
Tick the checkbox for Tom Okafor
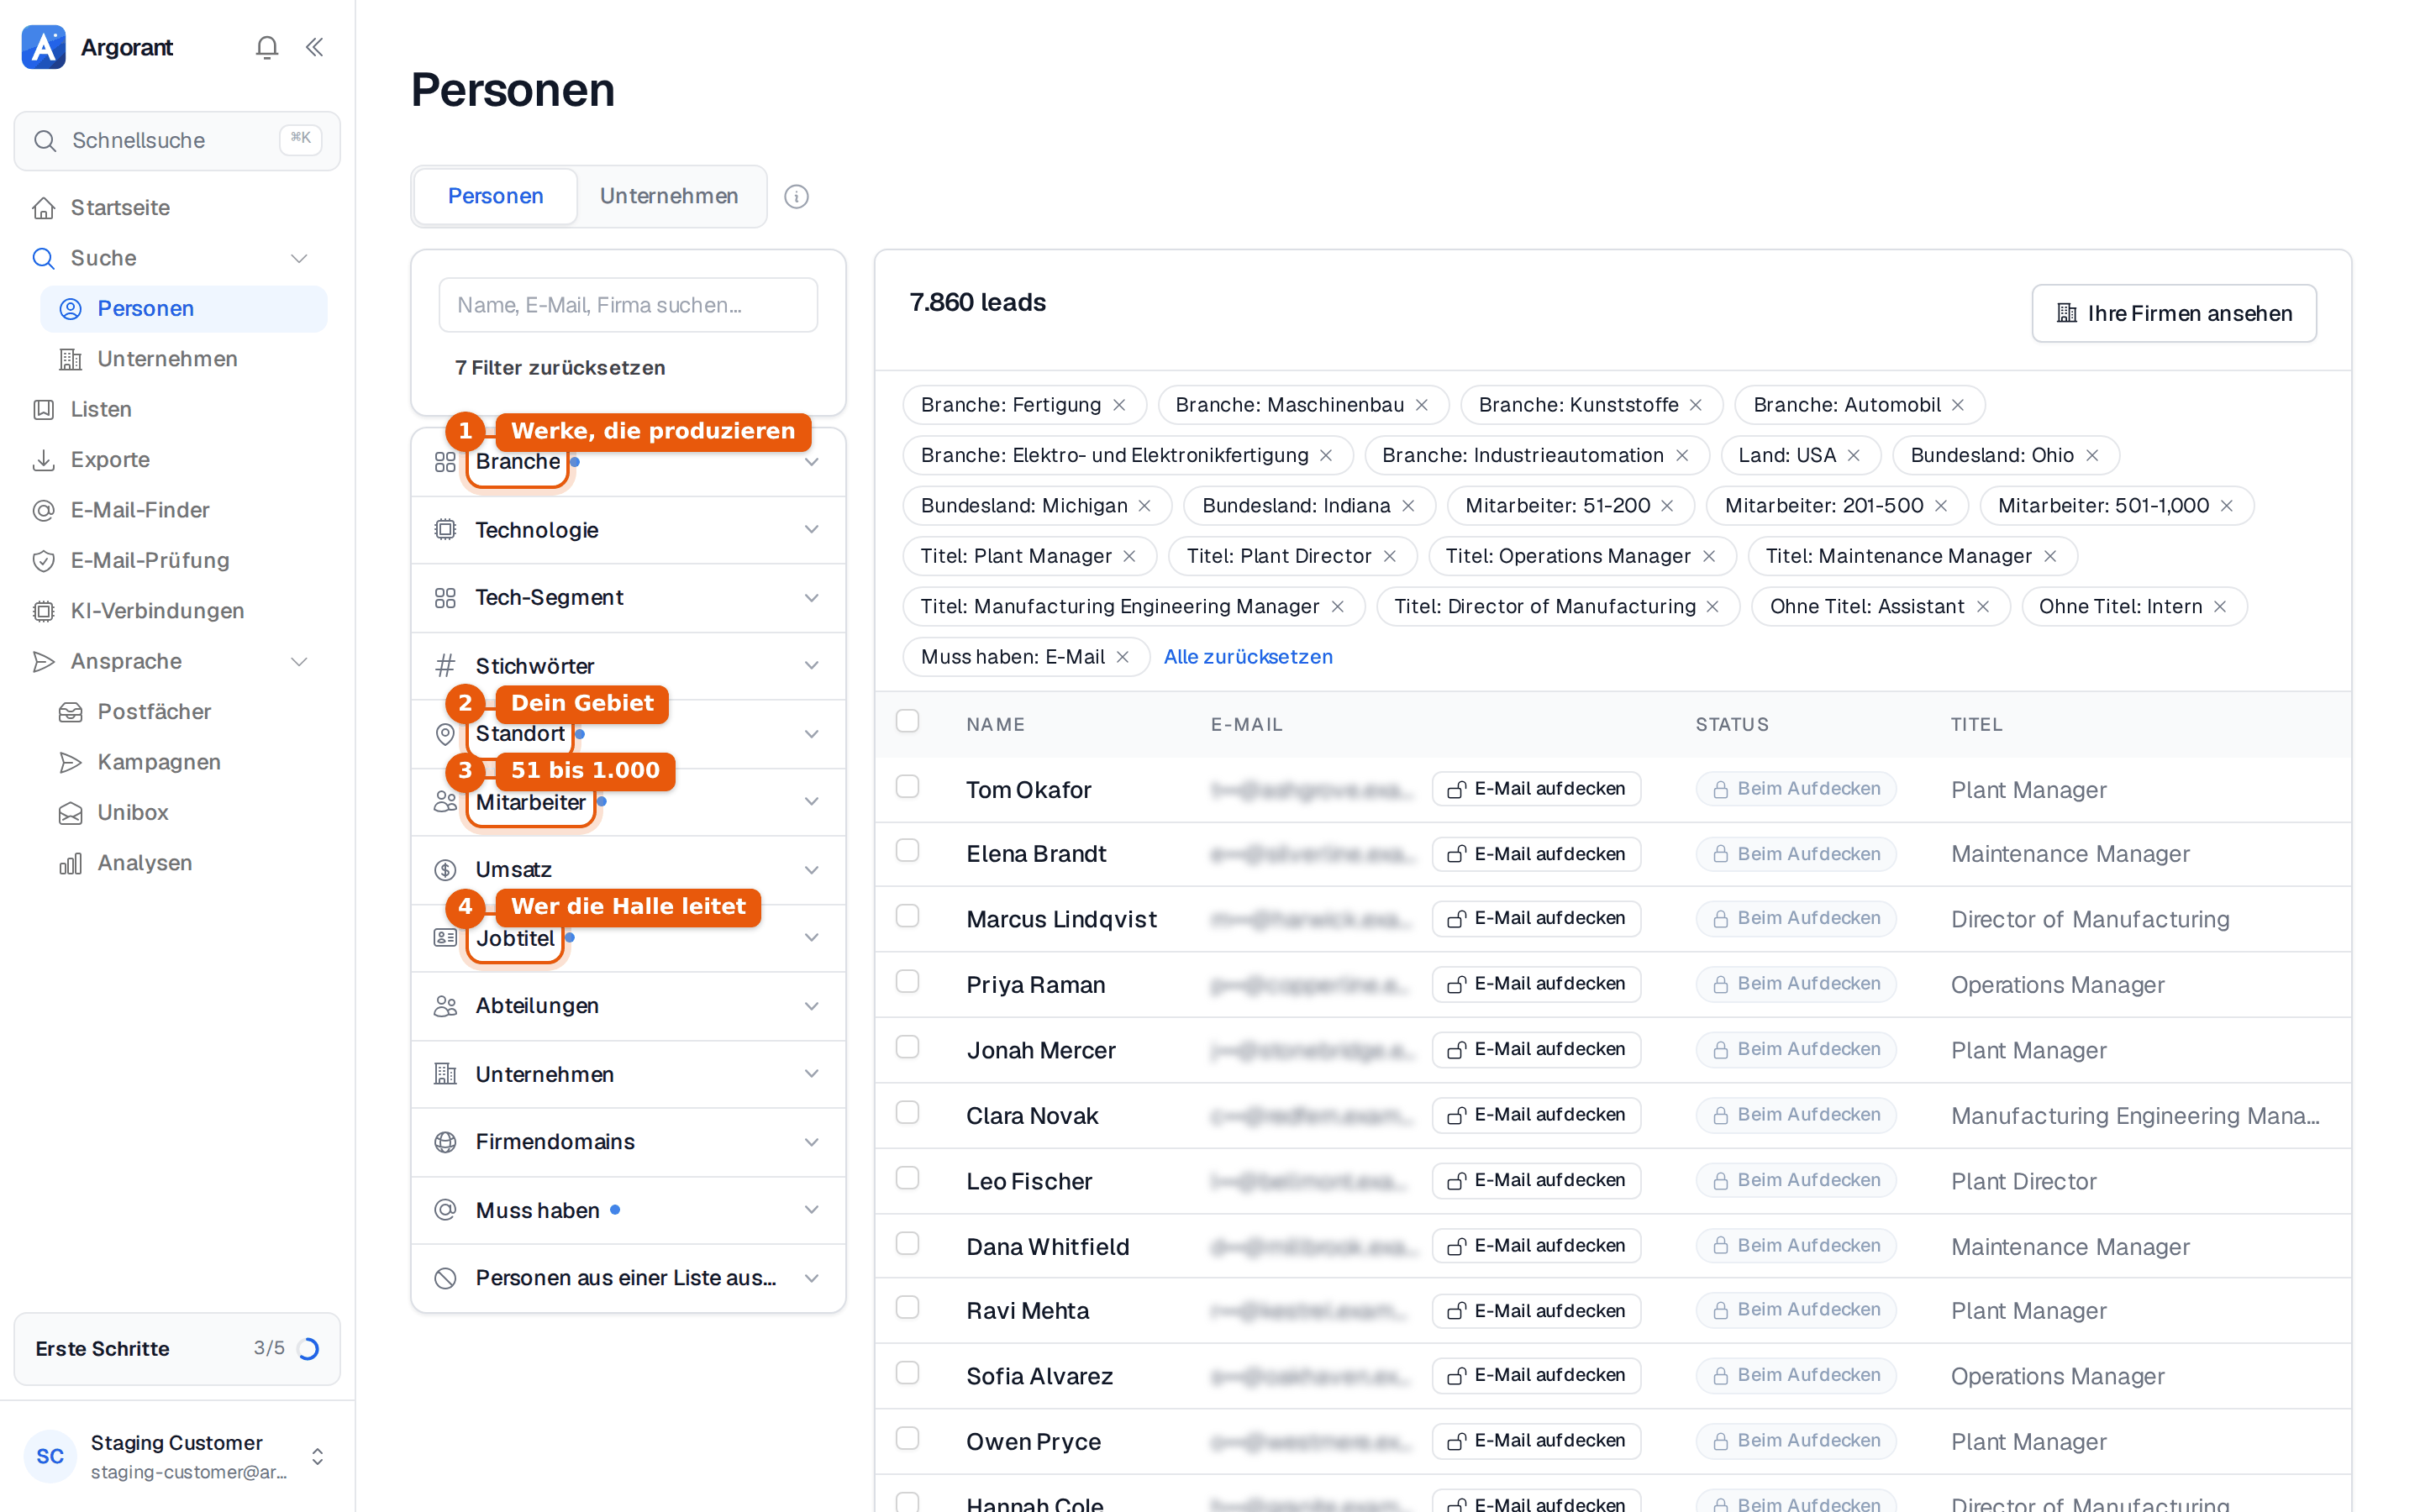[x=907, y=787]
